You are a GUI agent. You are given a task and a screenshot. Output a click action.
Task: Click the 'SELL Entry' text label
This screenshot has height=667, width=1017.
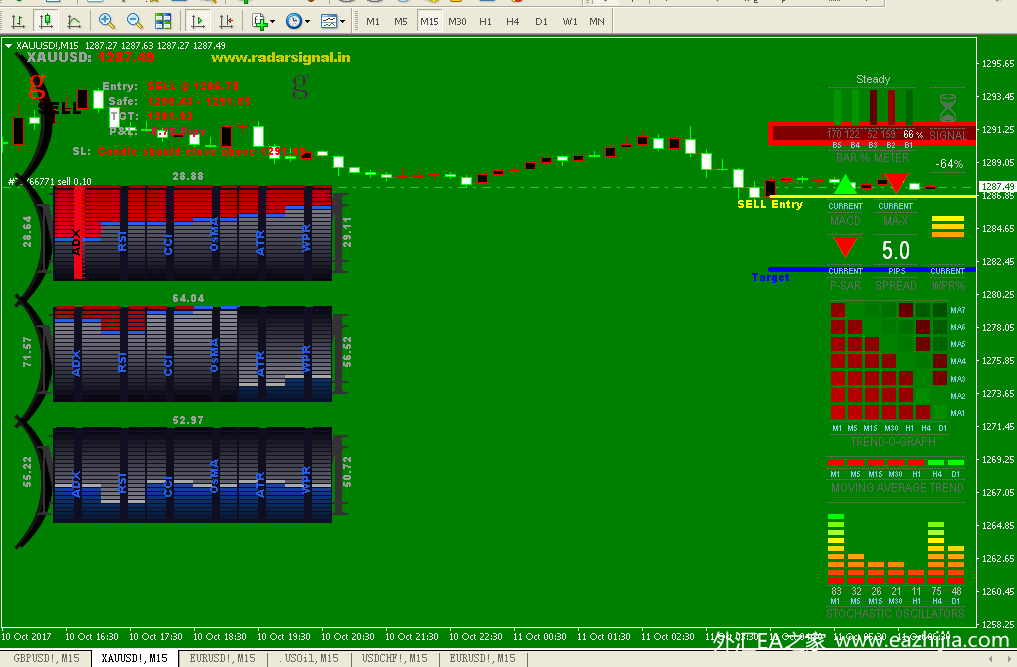click(770, 204)
